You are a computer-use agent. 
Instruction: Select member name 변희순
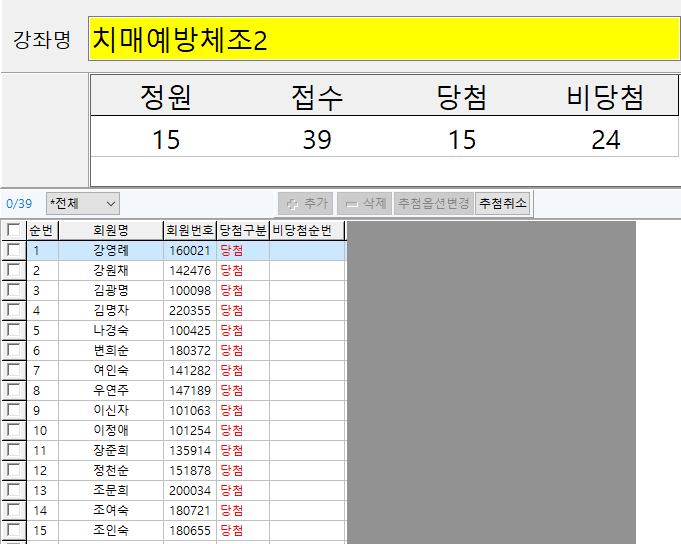(111, 350)
